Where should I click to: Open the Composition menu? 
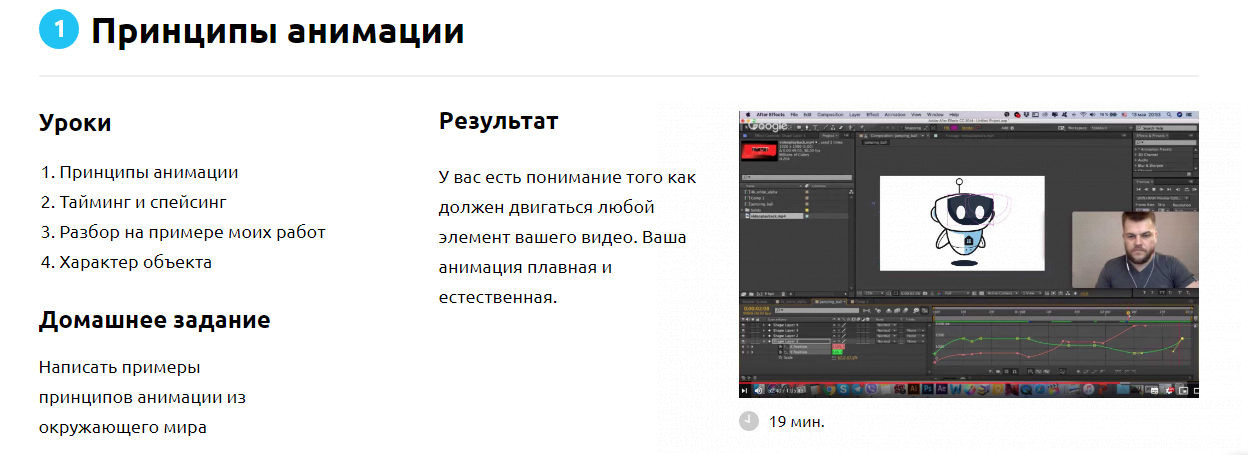[829, 115]
